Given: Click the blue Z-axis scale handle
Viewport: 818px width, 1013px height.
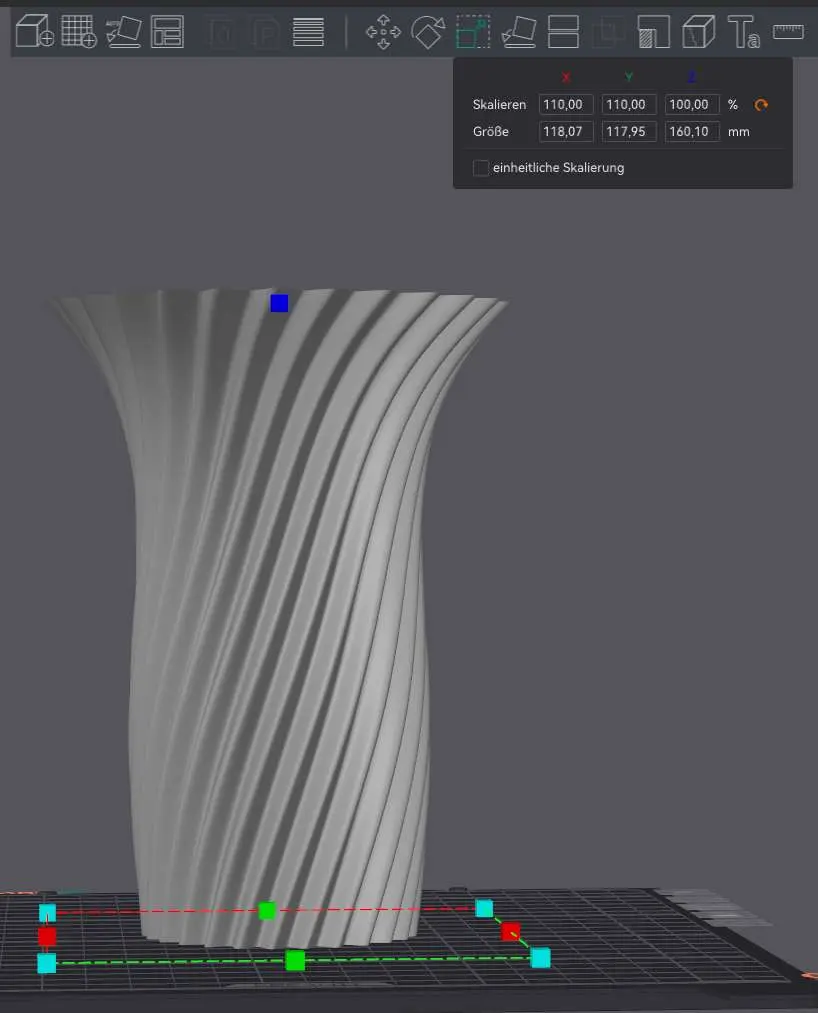Looking at the screenshot, I should click(279, 303).
